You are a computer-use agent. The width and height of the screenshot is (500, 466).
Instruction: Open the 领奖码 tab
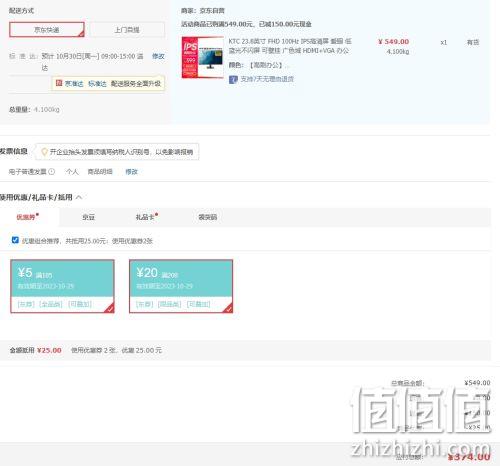point(208,217)
